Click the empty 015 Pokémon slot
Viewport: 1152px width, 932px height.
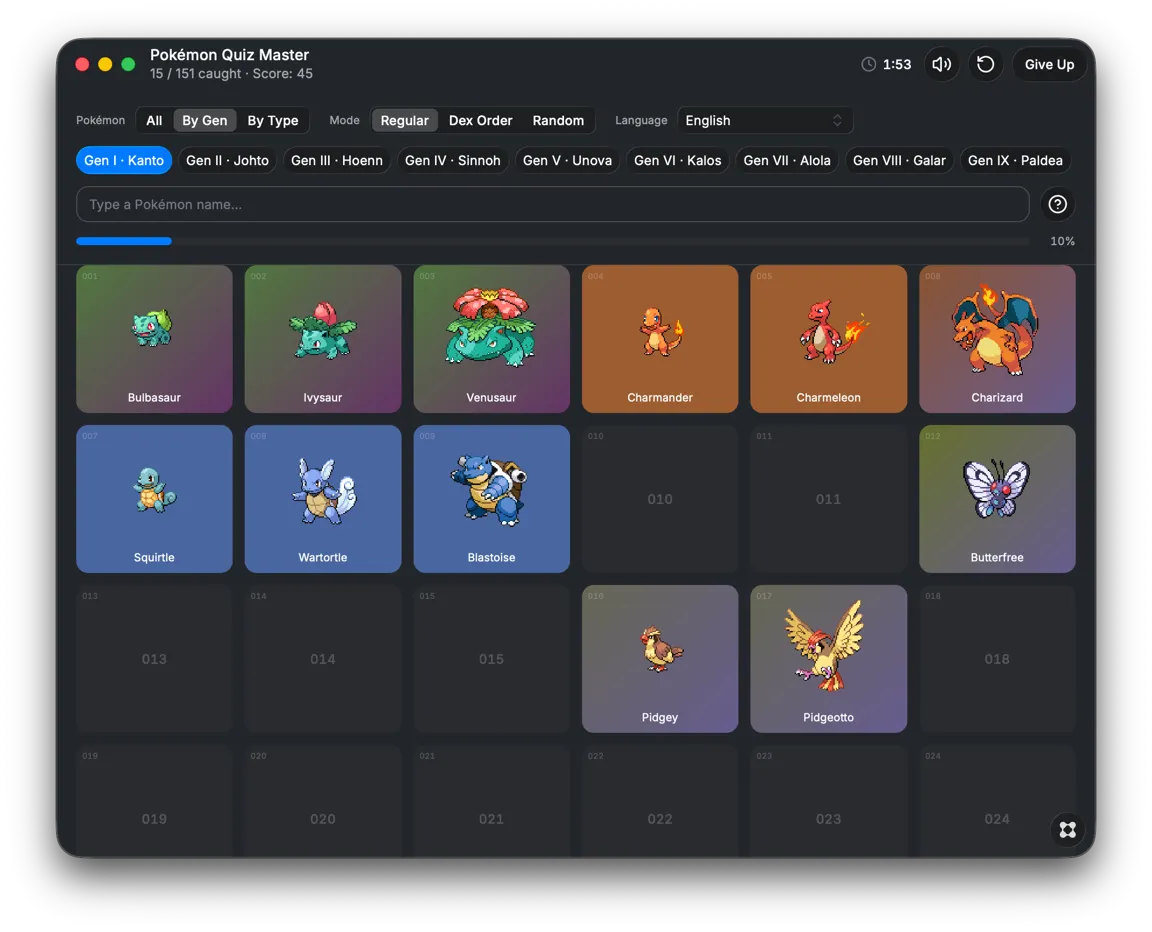(x=492, y=659)
